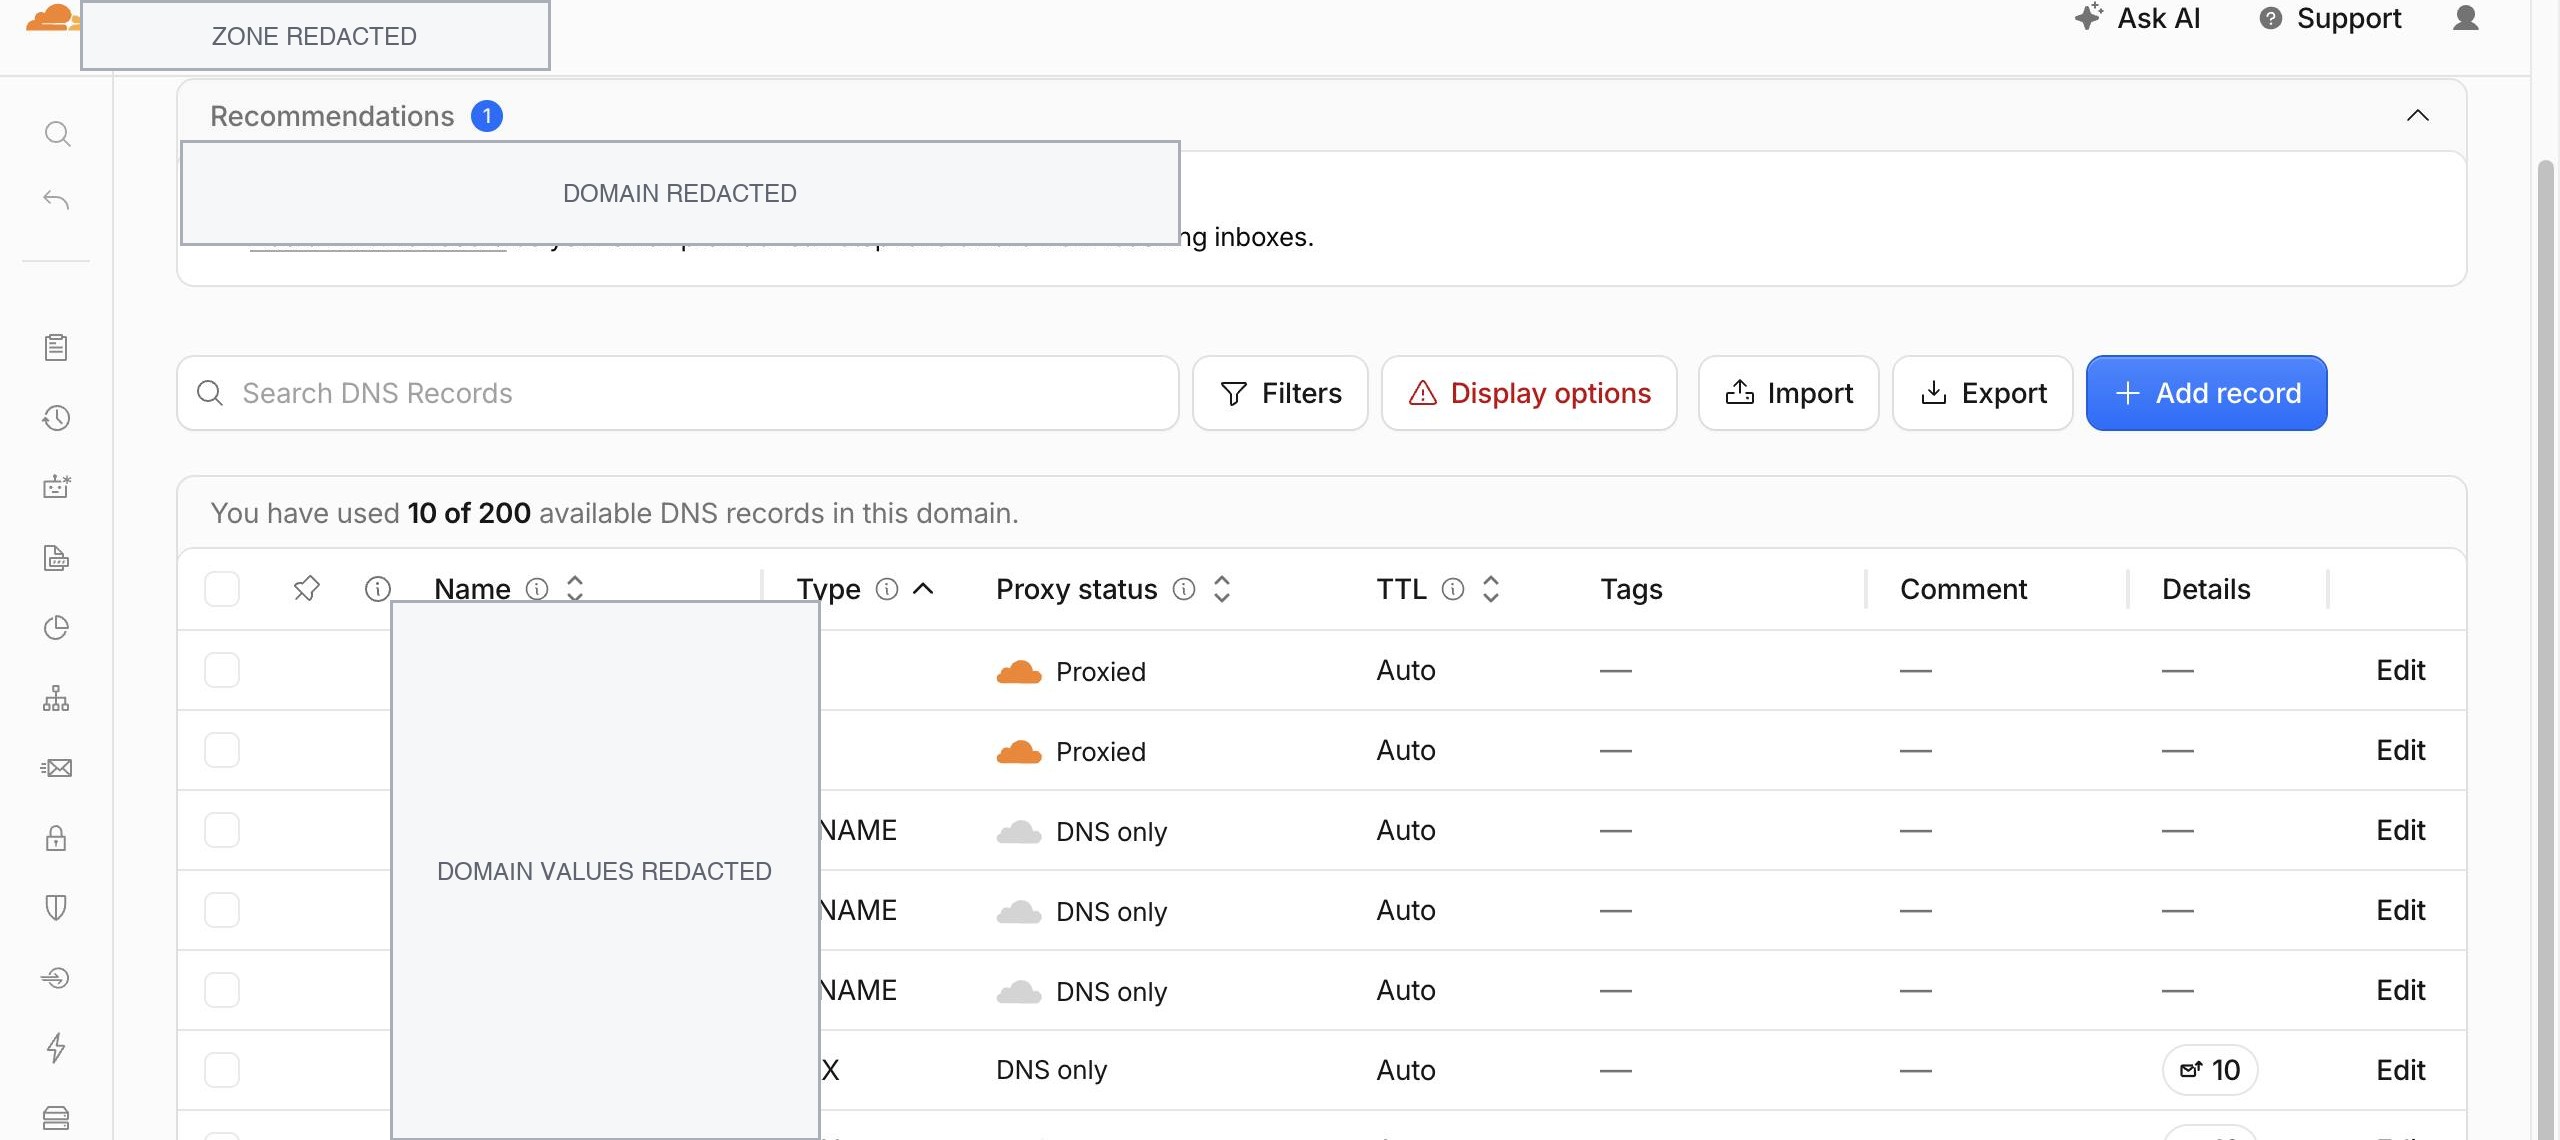This screenshot has height=1140, width=2560.
Task: Click the grey DNS only cloud in third row
Action: 1019,831
